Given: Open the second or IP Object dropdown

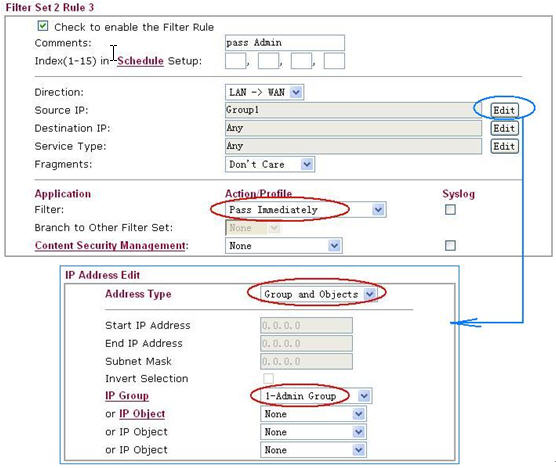Looking at the screenshot, I should pyautogui.click(x=313, y=432).
